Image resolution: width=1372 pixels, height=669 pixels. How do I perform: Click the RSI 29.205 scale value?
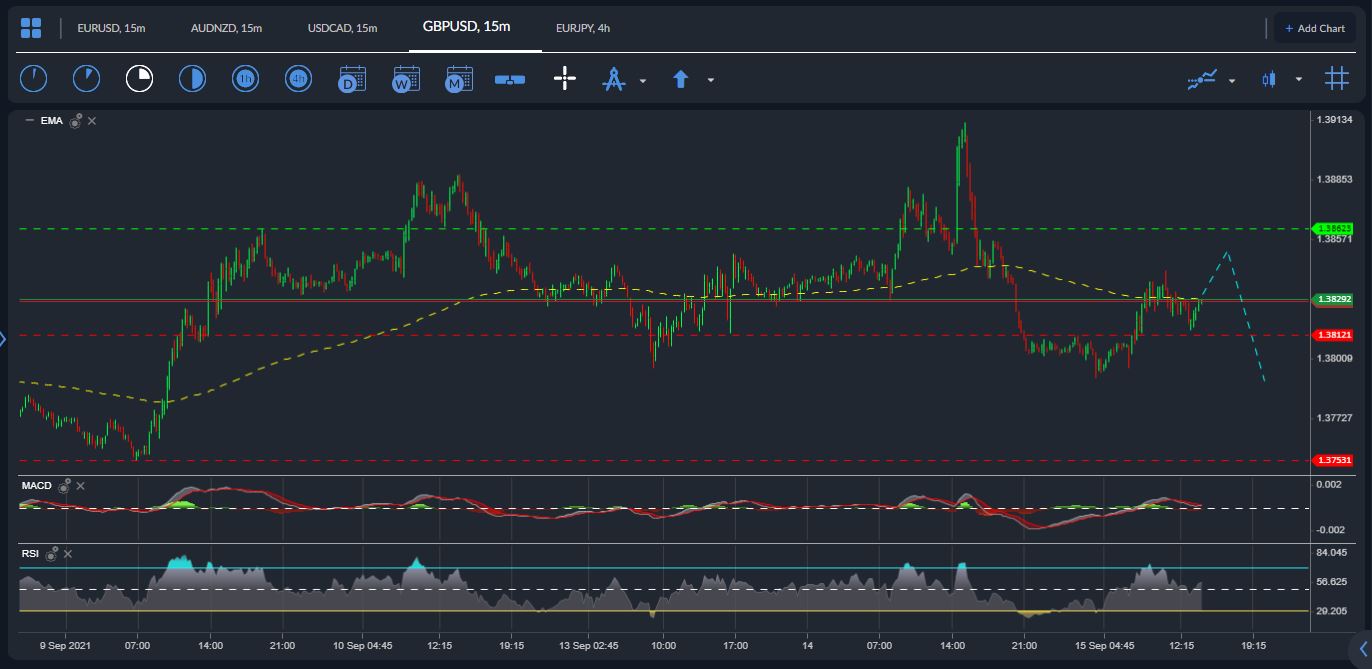pos(1332,611)
